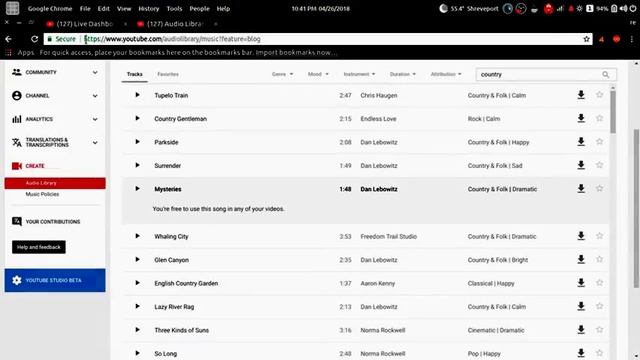Open the Music Policies page
Viewport: 640px width, 360px height.
point(42,194)
